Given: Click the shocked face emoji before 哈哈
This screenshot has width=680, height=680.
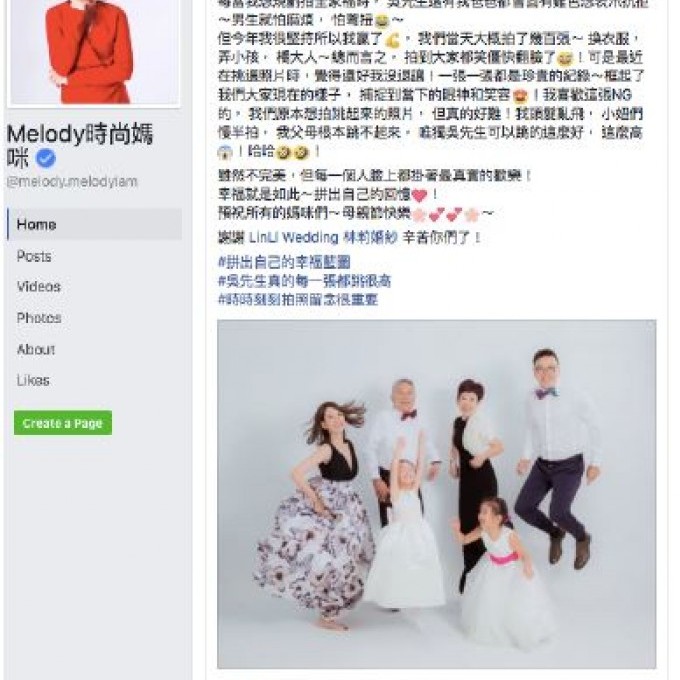Looking at the screenshot, I should pyautogui.click(x=225, y=152).
